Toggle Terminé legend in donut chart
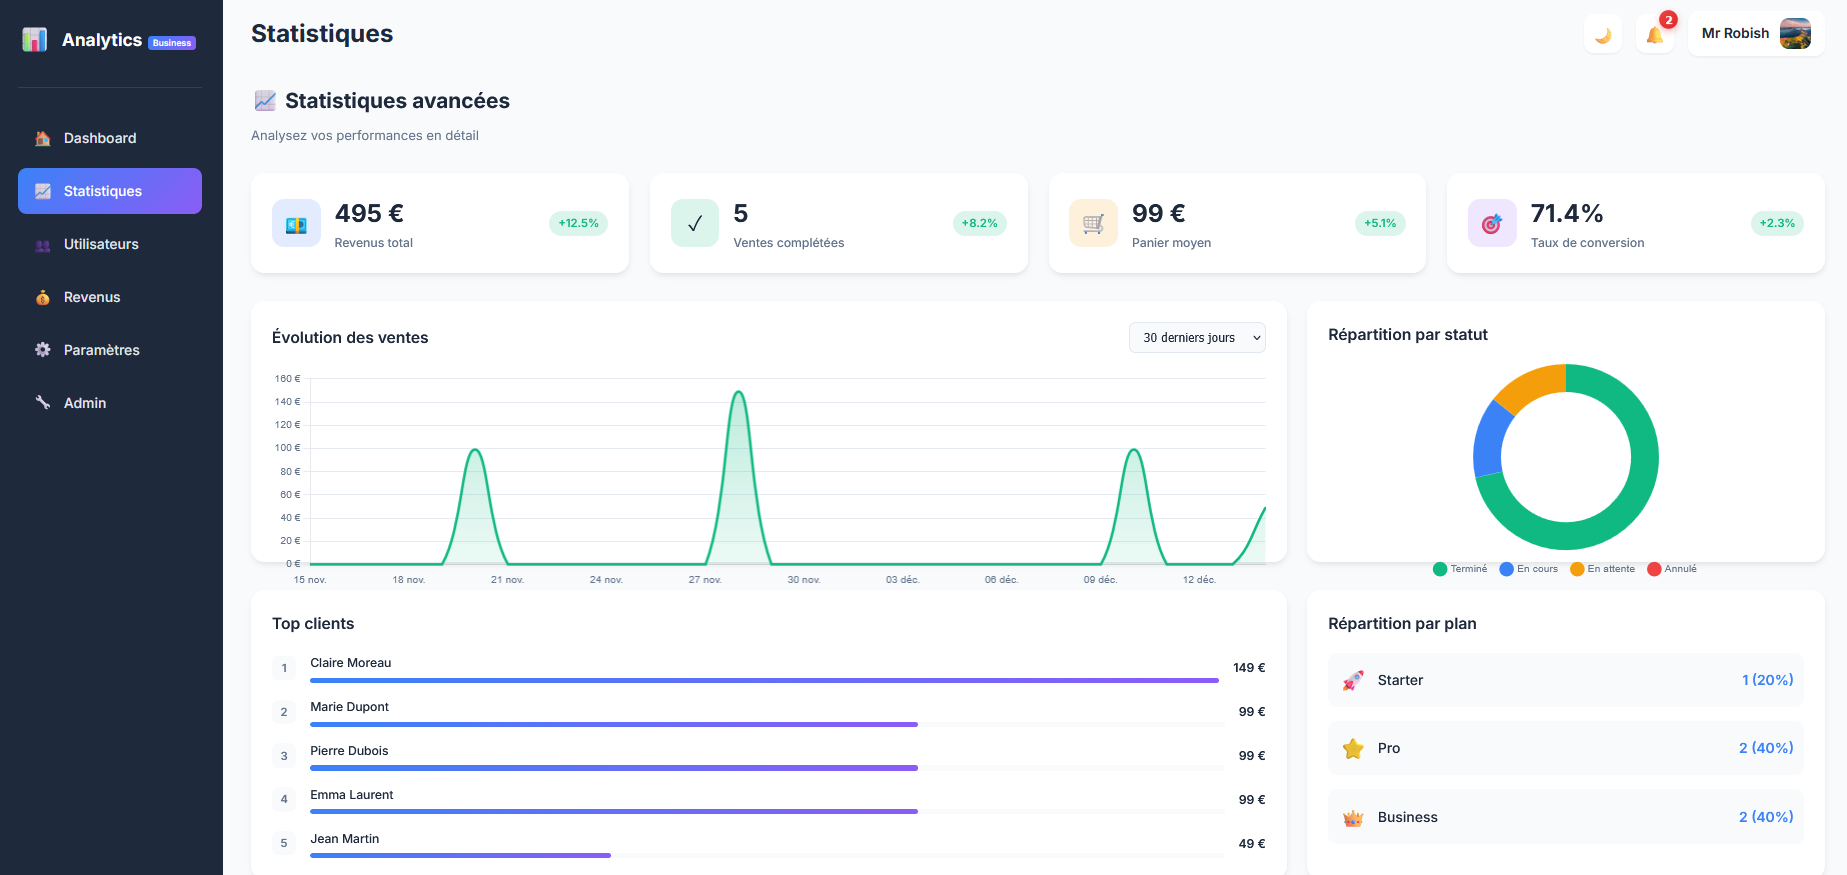1847x875 pixels. tap(1460, 569)
